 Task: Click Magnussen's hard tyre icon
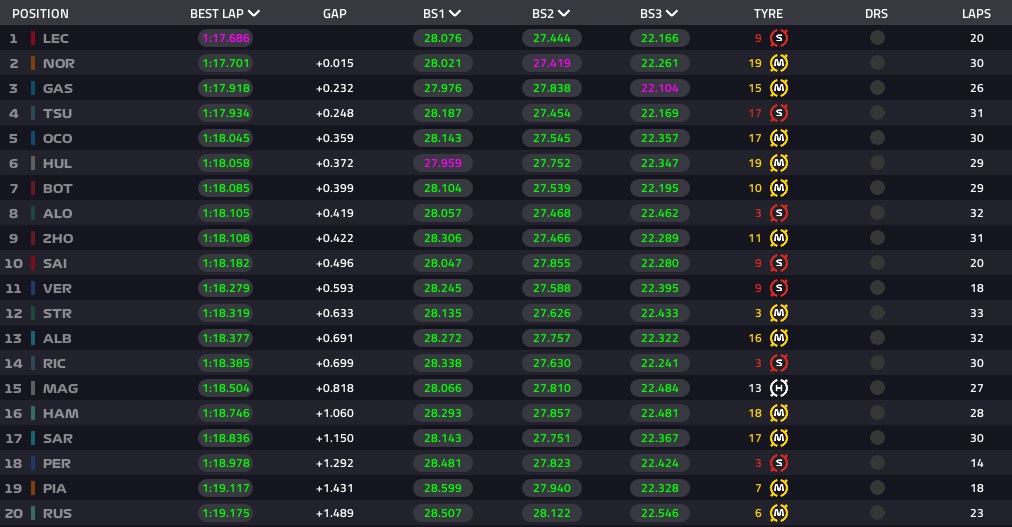779,388
